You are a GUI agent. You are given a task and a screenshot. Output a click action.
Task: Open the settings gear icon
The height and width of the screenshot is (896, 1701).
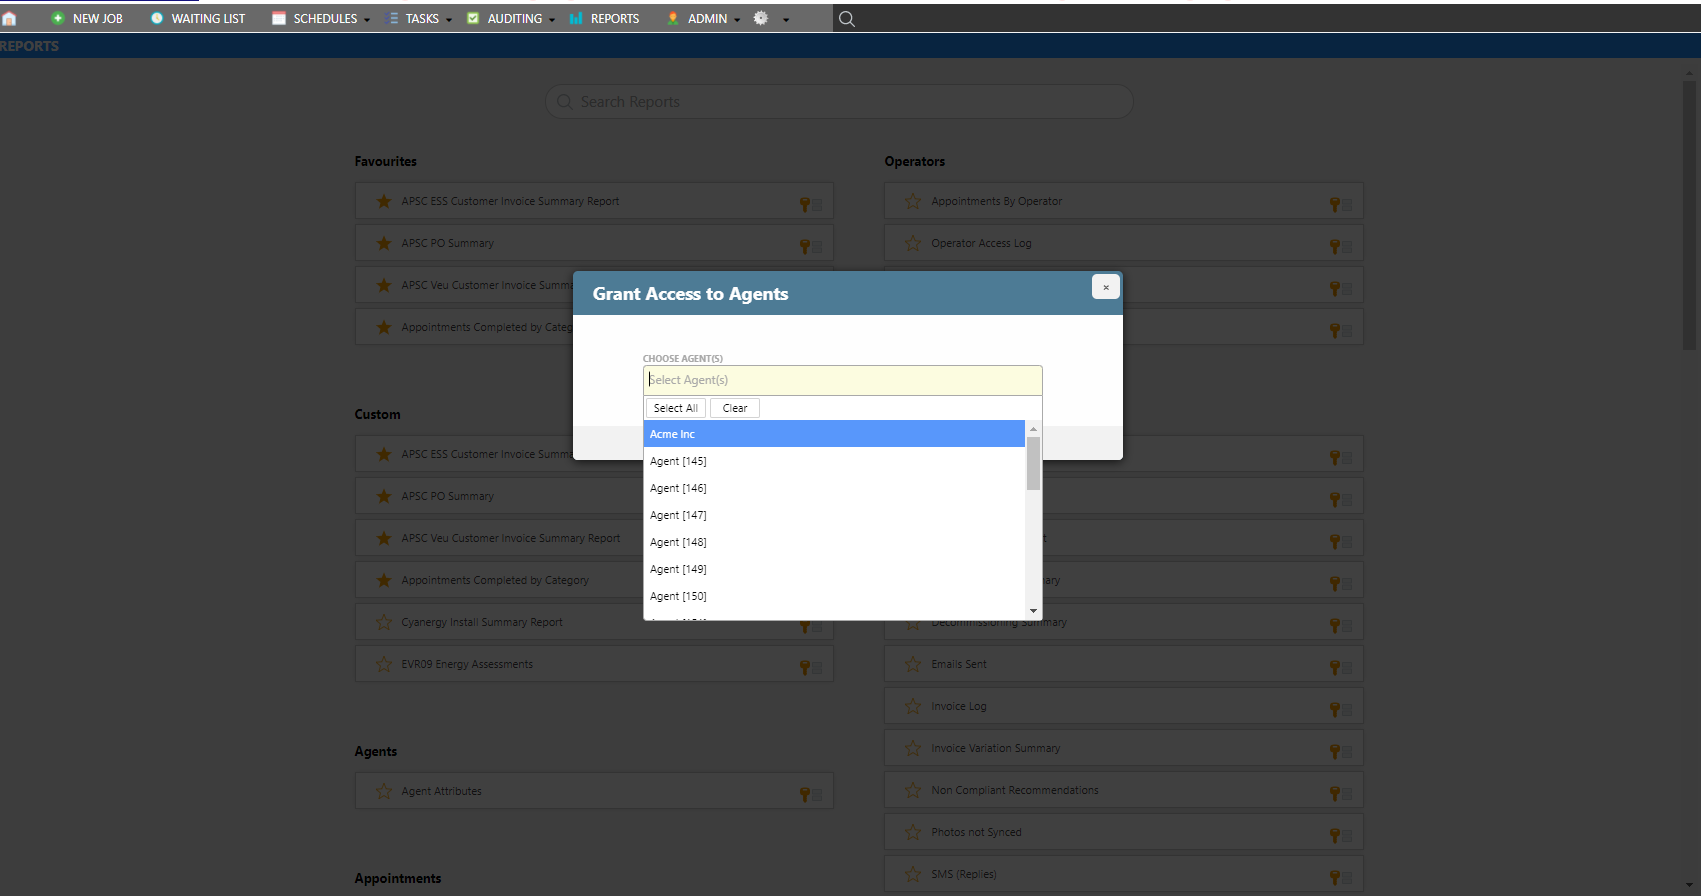[x=761, y=18]
